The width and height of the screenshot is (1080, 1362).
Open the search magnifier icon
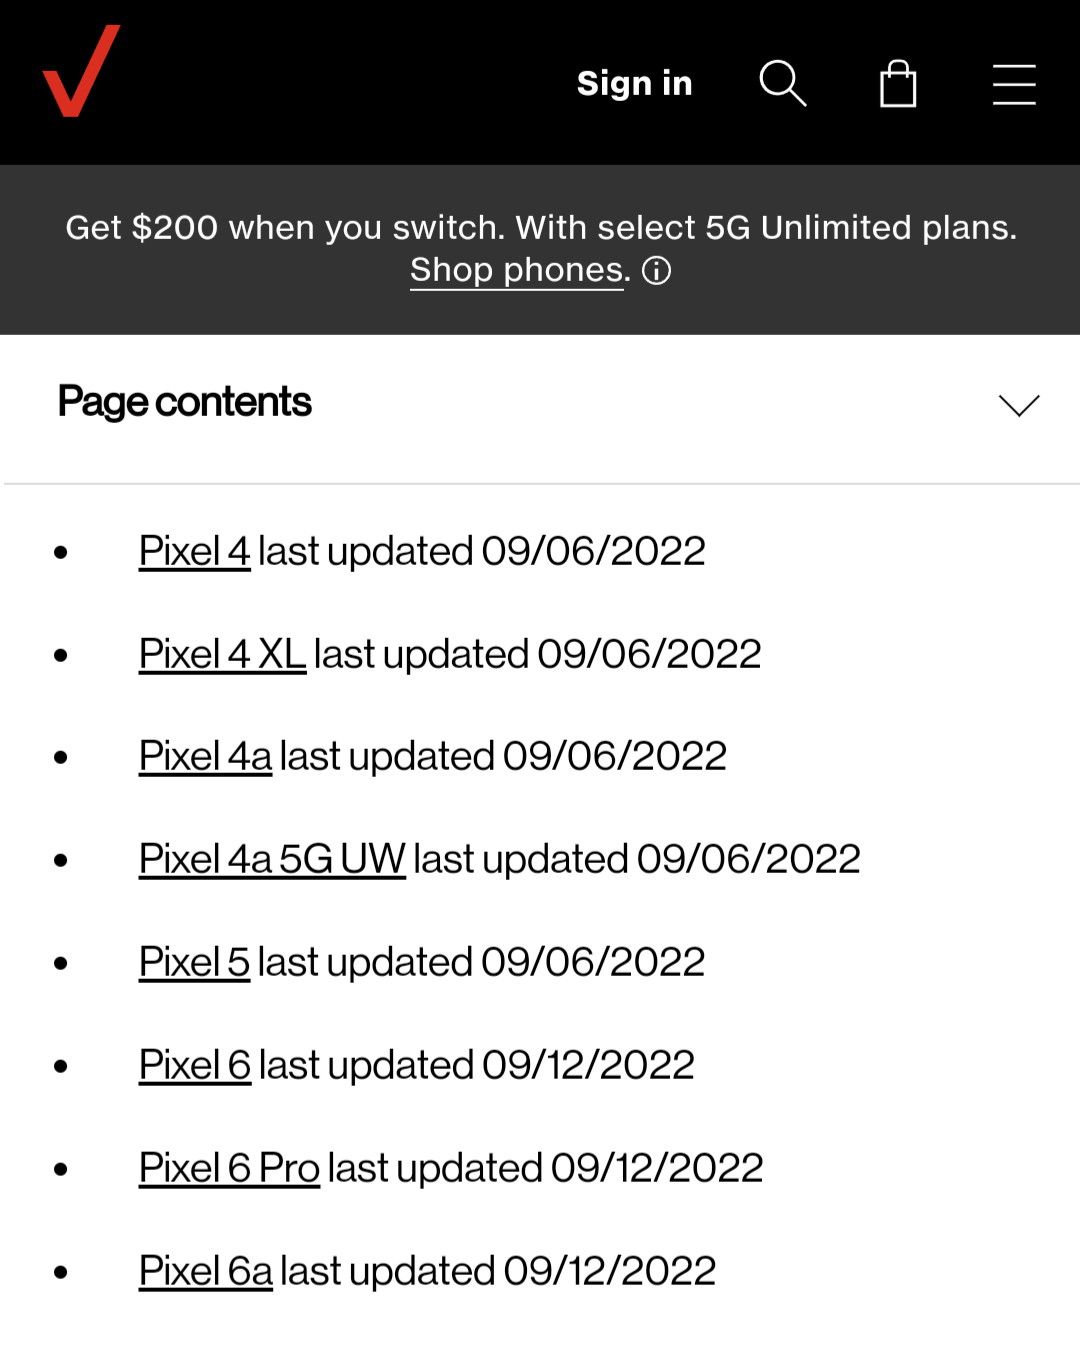(783, 83)
